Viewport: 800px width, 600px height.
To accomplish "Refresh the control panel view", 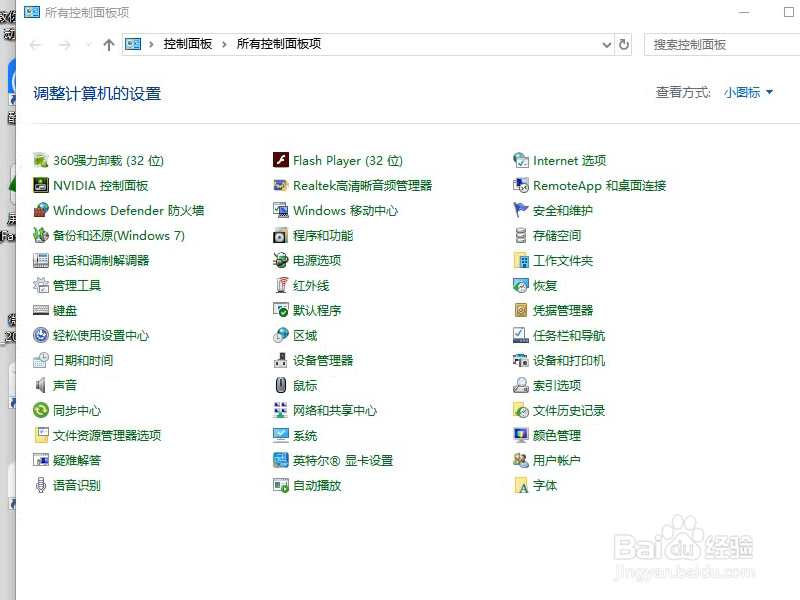I will (x=623, y=45).
